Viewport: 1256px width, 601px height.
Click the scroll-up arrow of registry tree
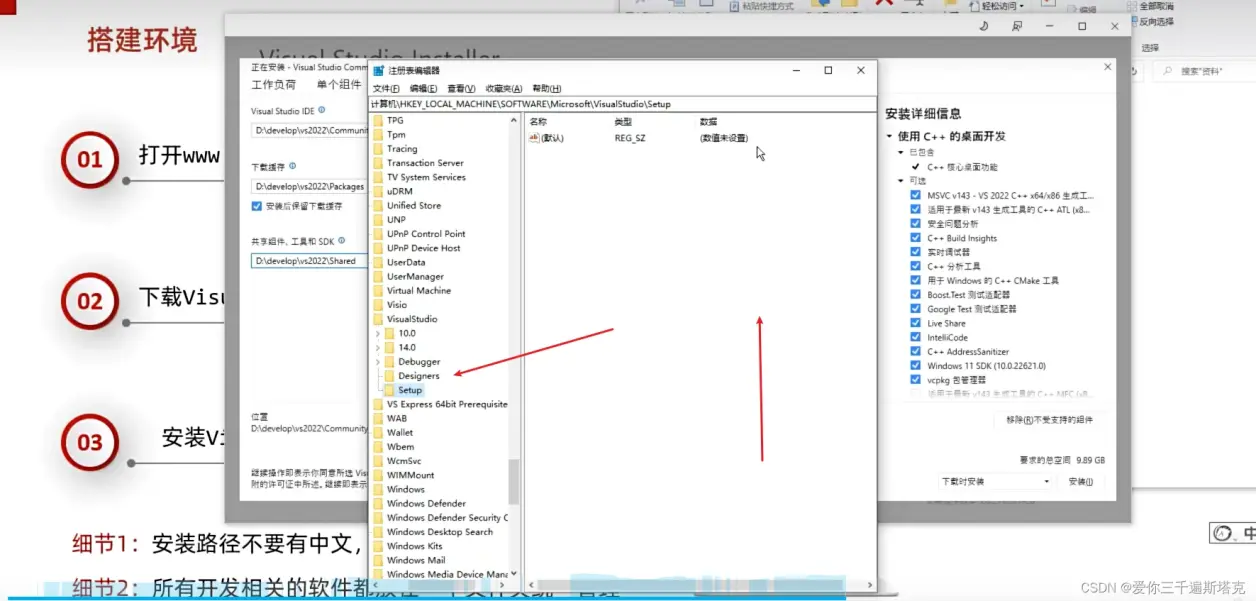(x=514, y=118)
